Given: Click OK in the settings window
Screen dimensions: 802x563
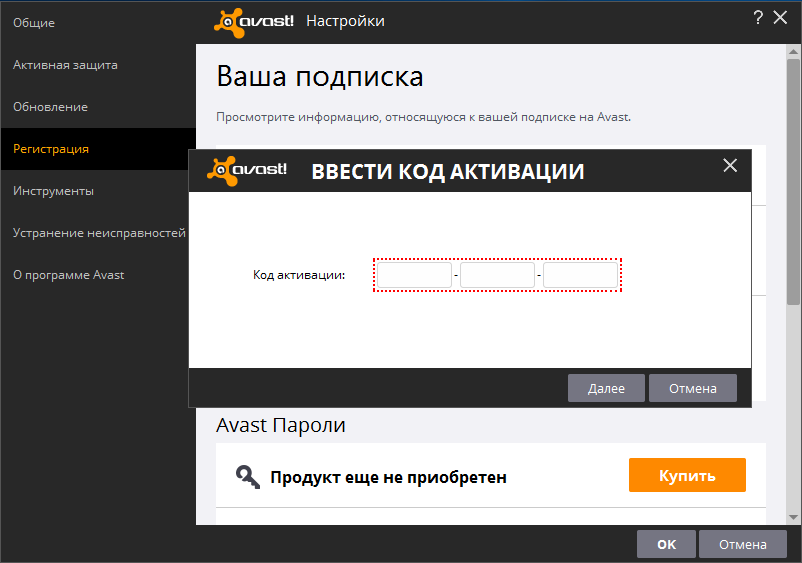Looking at the screenshot, I should click(x=666, y=544).
